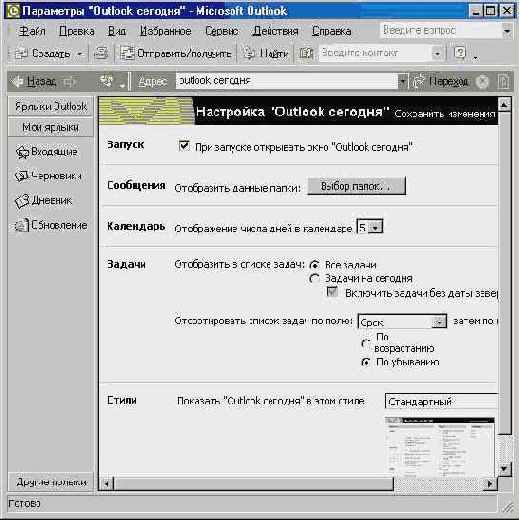519x520 pixels.
Task: Open the Journal (Дневник) shortcut
Action: (43, 201)
